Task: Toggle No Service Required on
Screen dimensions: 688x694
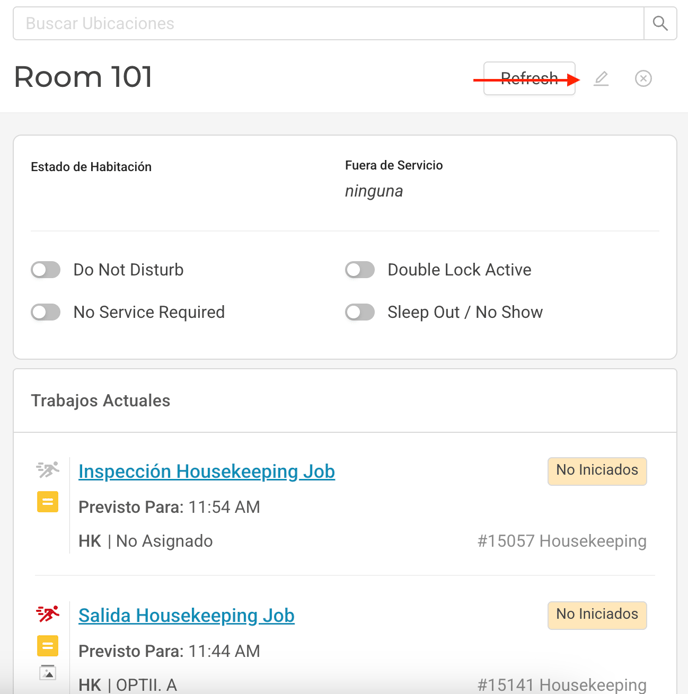Action: tap(46, 312)
